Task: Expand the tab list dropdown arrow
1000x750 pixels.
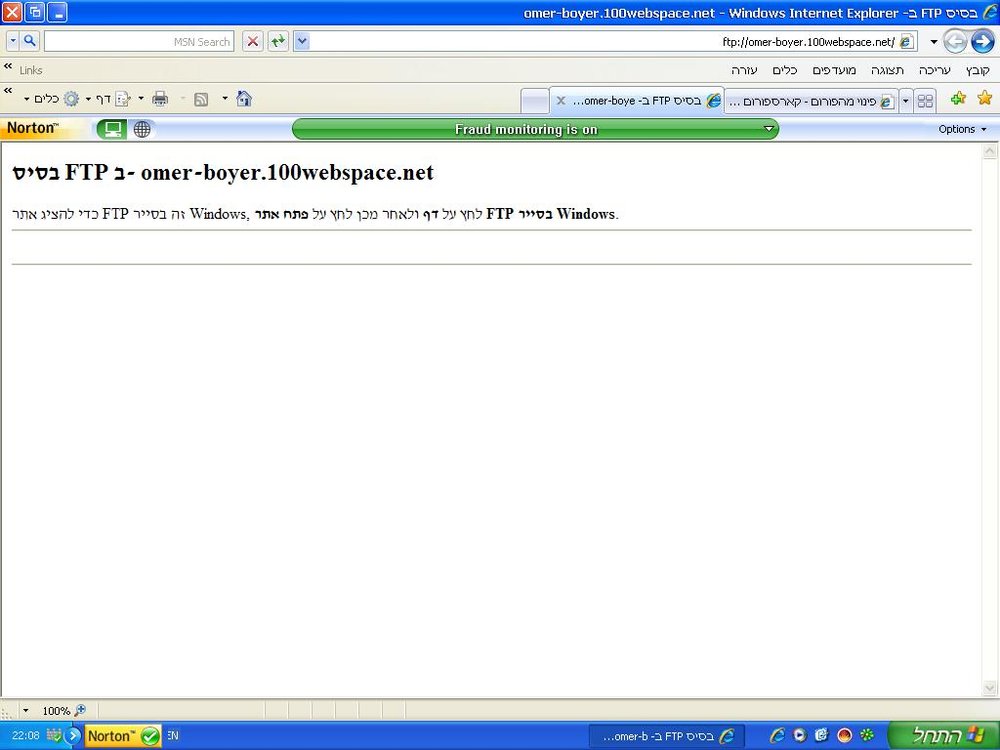Action: click(x=906, y=101)
